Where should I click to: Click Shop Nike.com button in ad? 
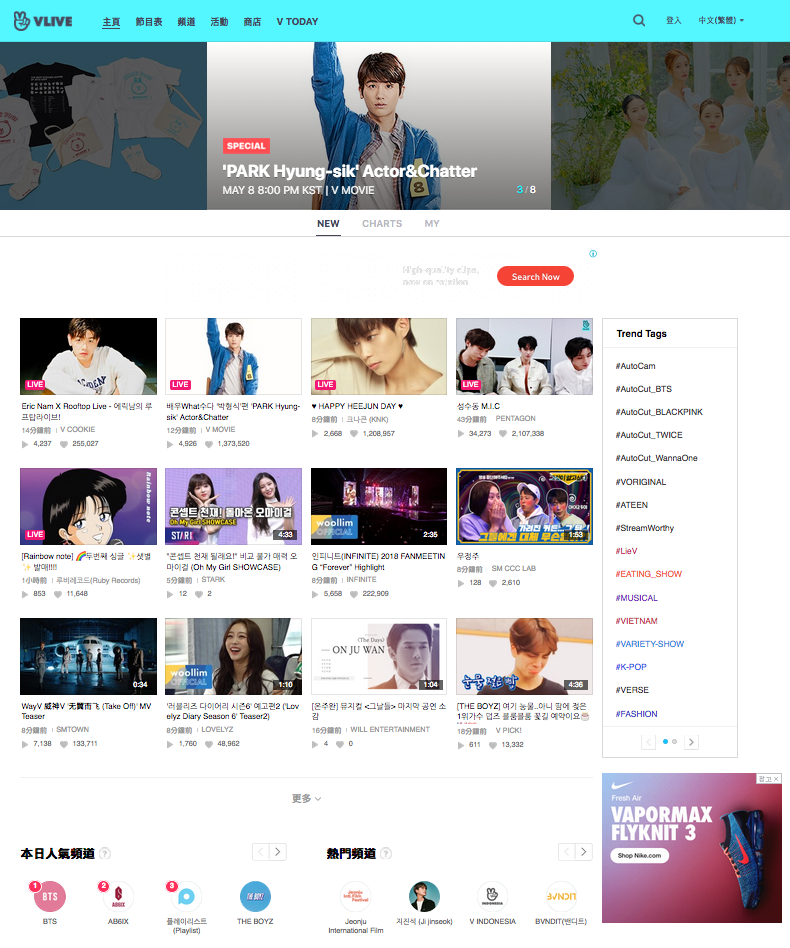click(x=639, y=855)
